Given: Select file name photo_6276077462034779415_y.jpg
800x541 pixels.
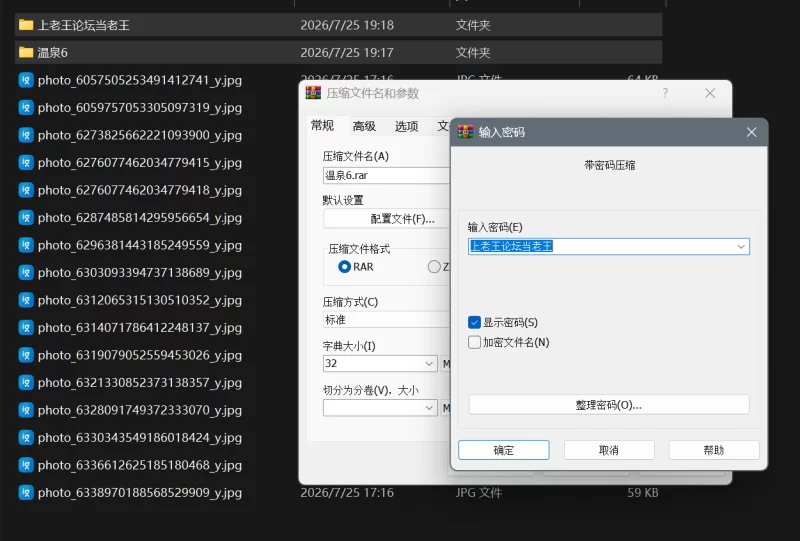Looking at the screenshot, I should point(140,163).
